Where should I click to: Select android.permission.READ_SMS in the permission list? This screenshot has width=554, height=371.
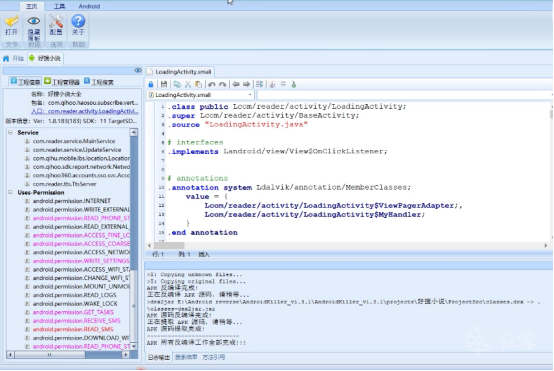[x=73, y=329]
